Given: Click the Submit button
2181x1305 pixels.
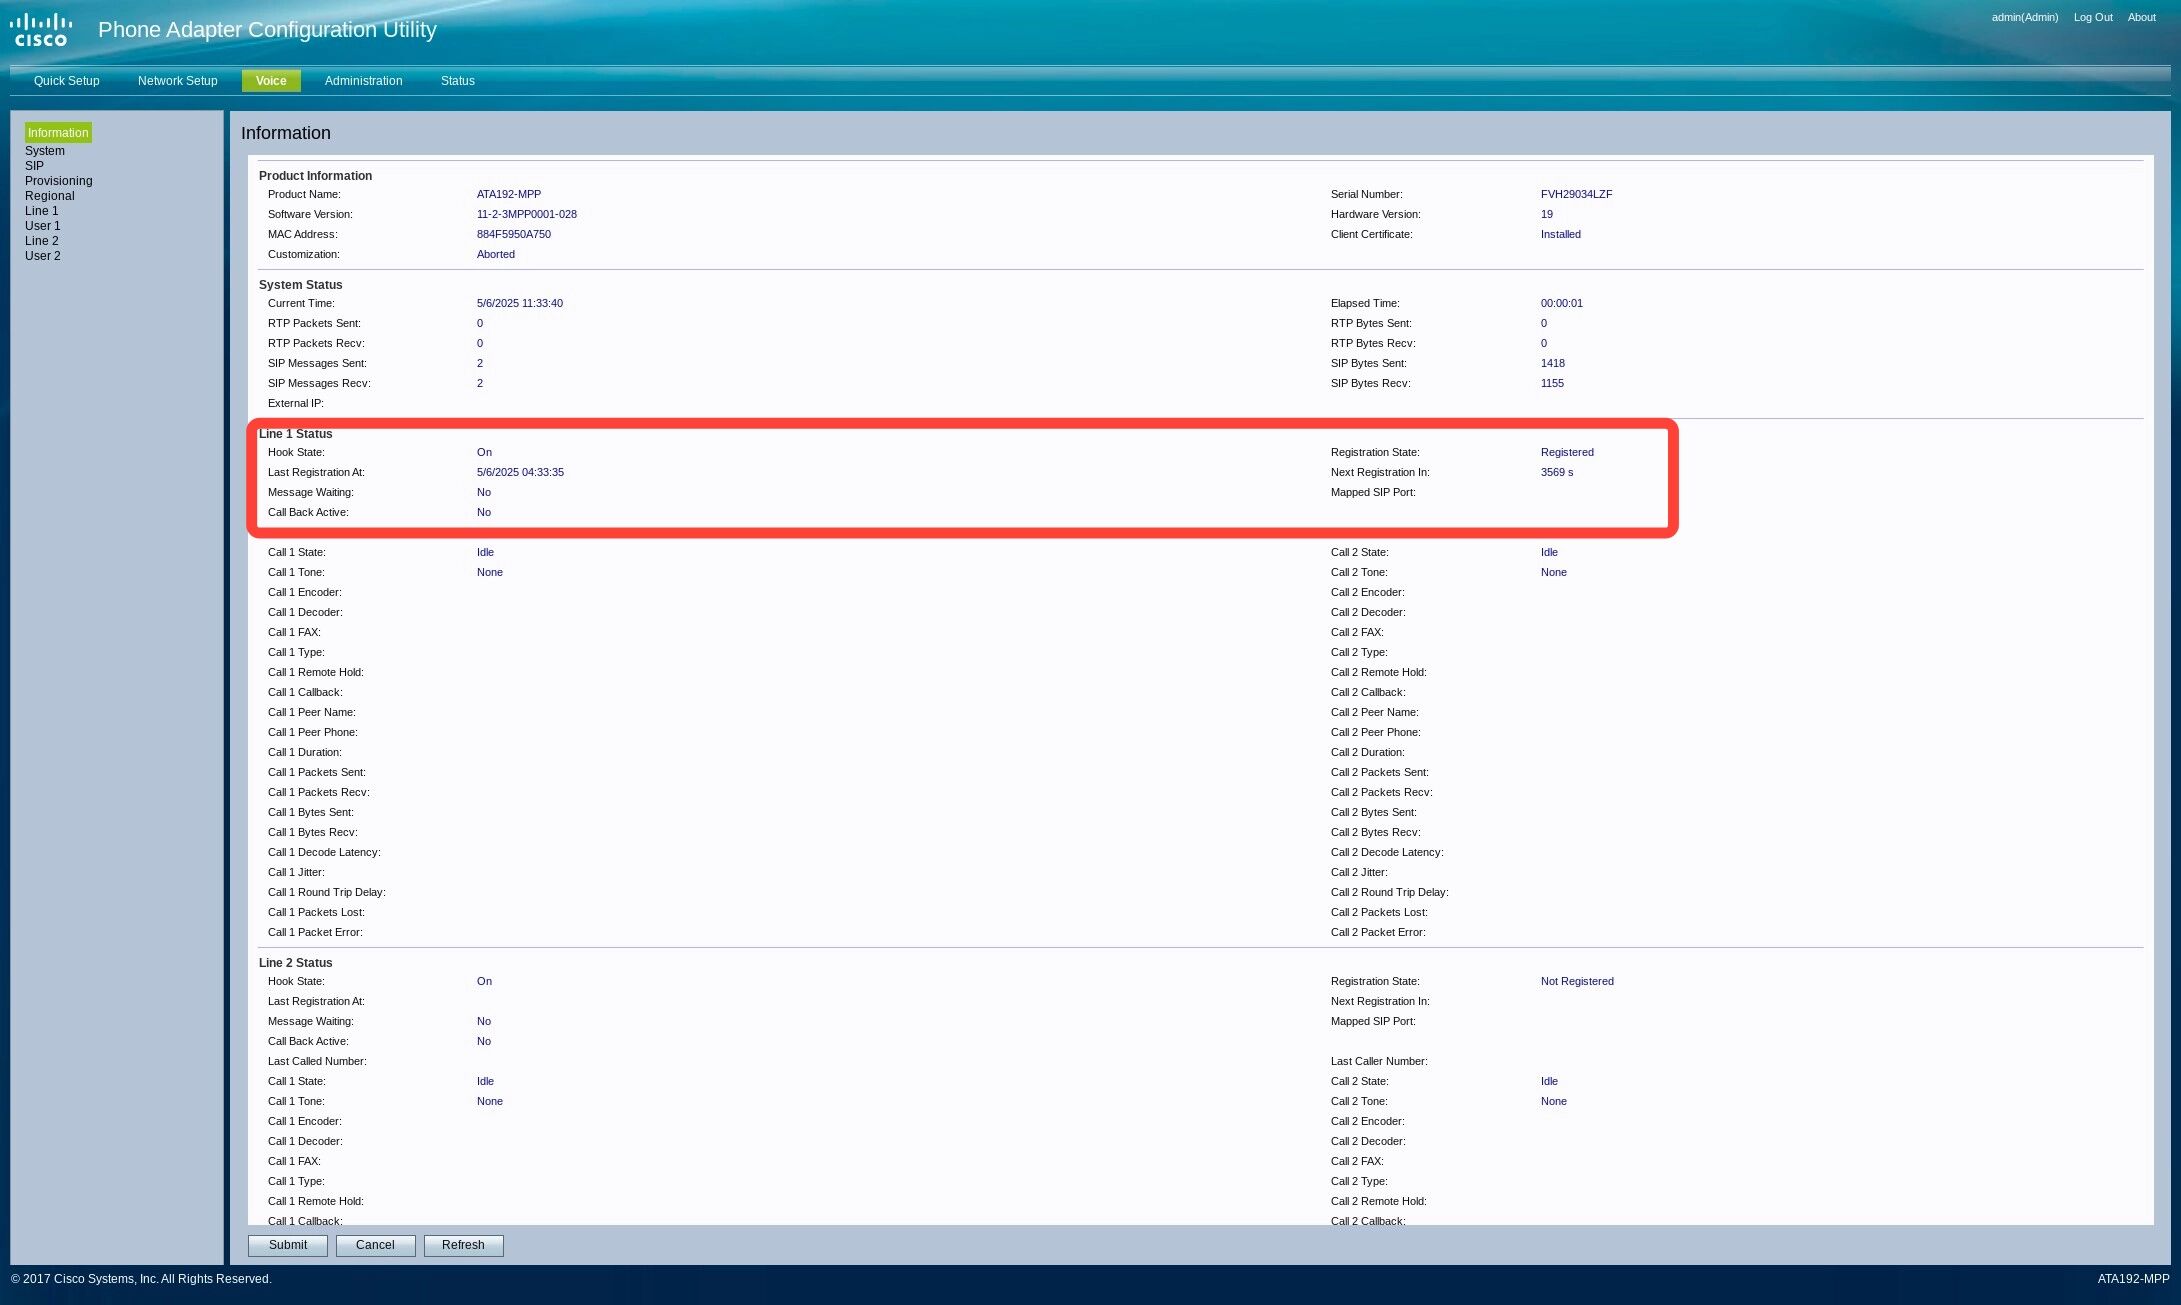Looking at the screenshot, I should pos(288,1245).
